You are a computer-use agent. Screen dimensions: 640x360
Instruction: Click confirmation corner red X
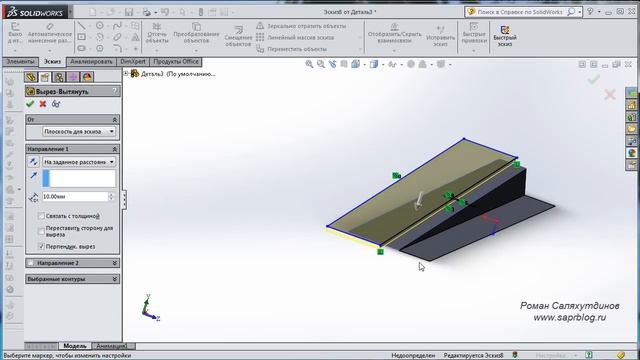pyautogui.click(x=610, y=95)
